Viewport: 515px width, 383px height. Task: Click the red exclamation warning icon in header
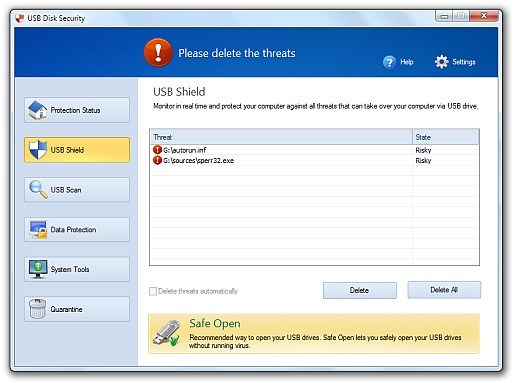point(158,53)
